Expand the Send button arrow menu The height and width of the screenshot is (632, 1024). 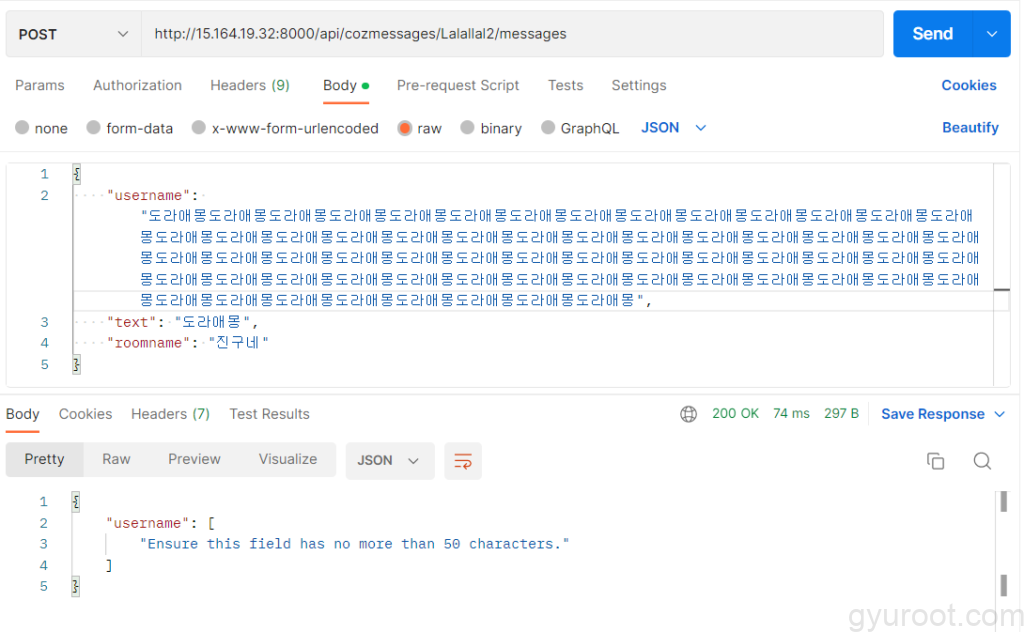coord(991,34)
